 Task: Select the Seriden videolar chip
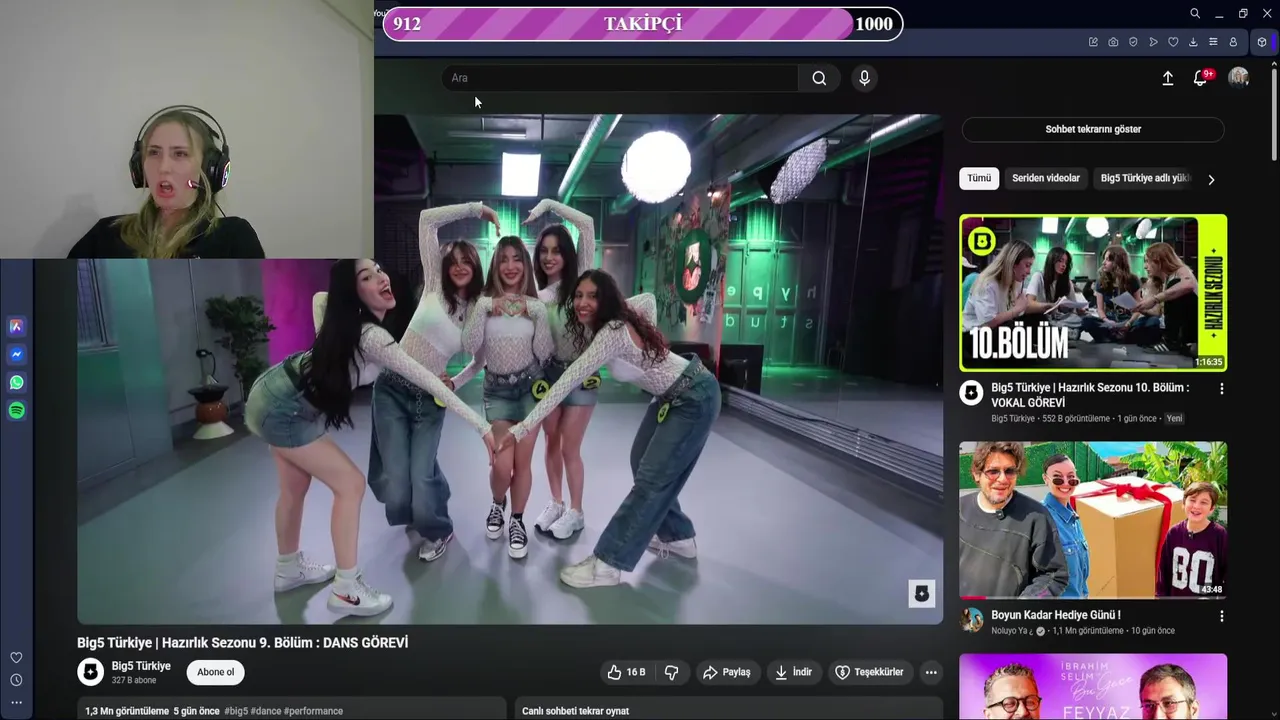1046,178
